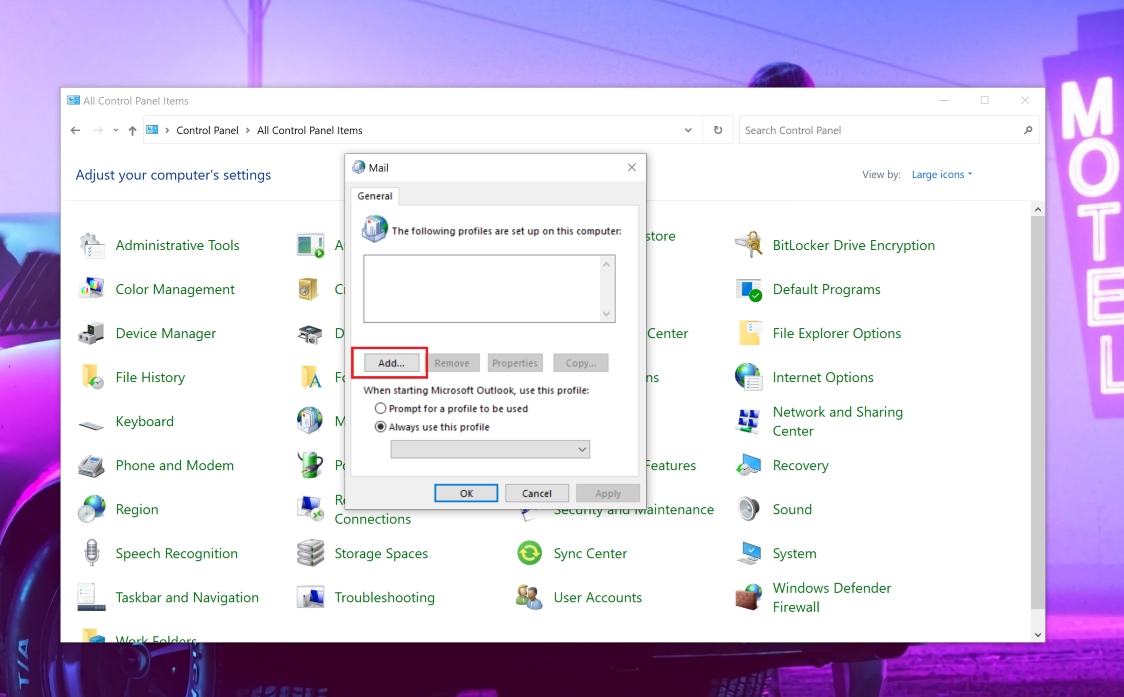Click OK in the Mail dialog

tap(466, 493)
